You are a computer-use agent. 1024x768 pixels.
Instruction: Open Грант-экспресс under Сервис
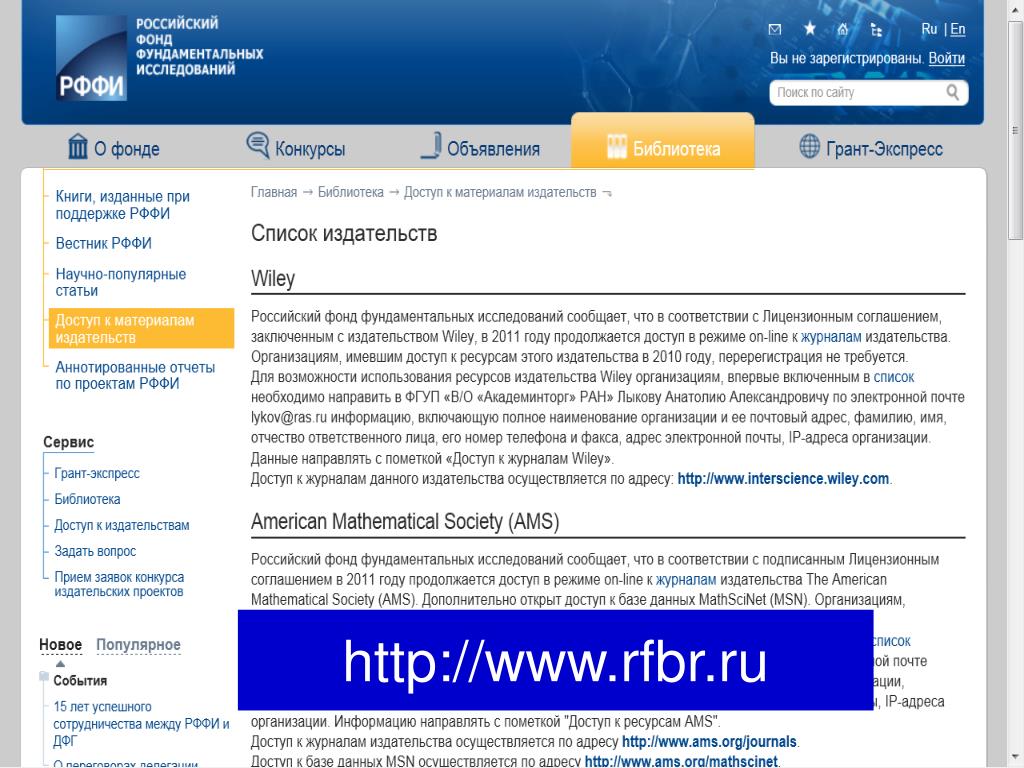(x=97, y=473)
